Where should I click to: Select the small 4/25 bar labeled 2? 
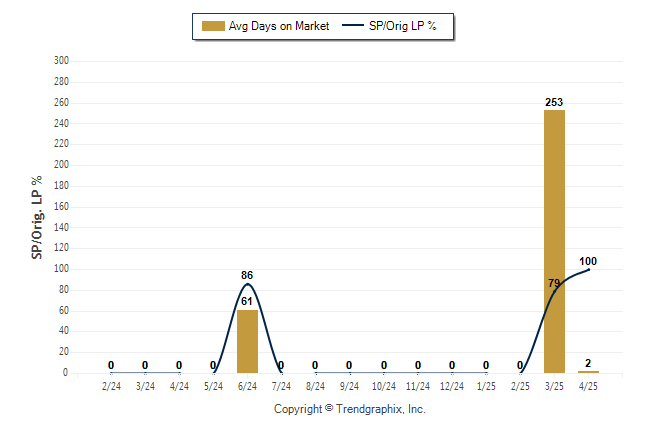click(588, 372)
